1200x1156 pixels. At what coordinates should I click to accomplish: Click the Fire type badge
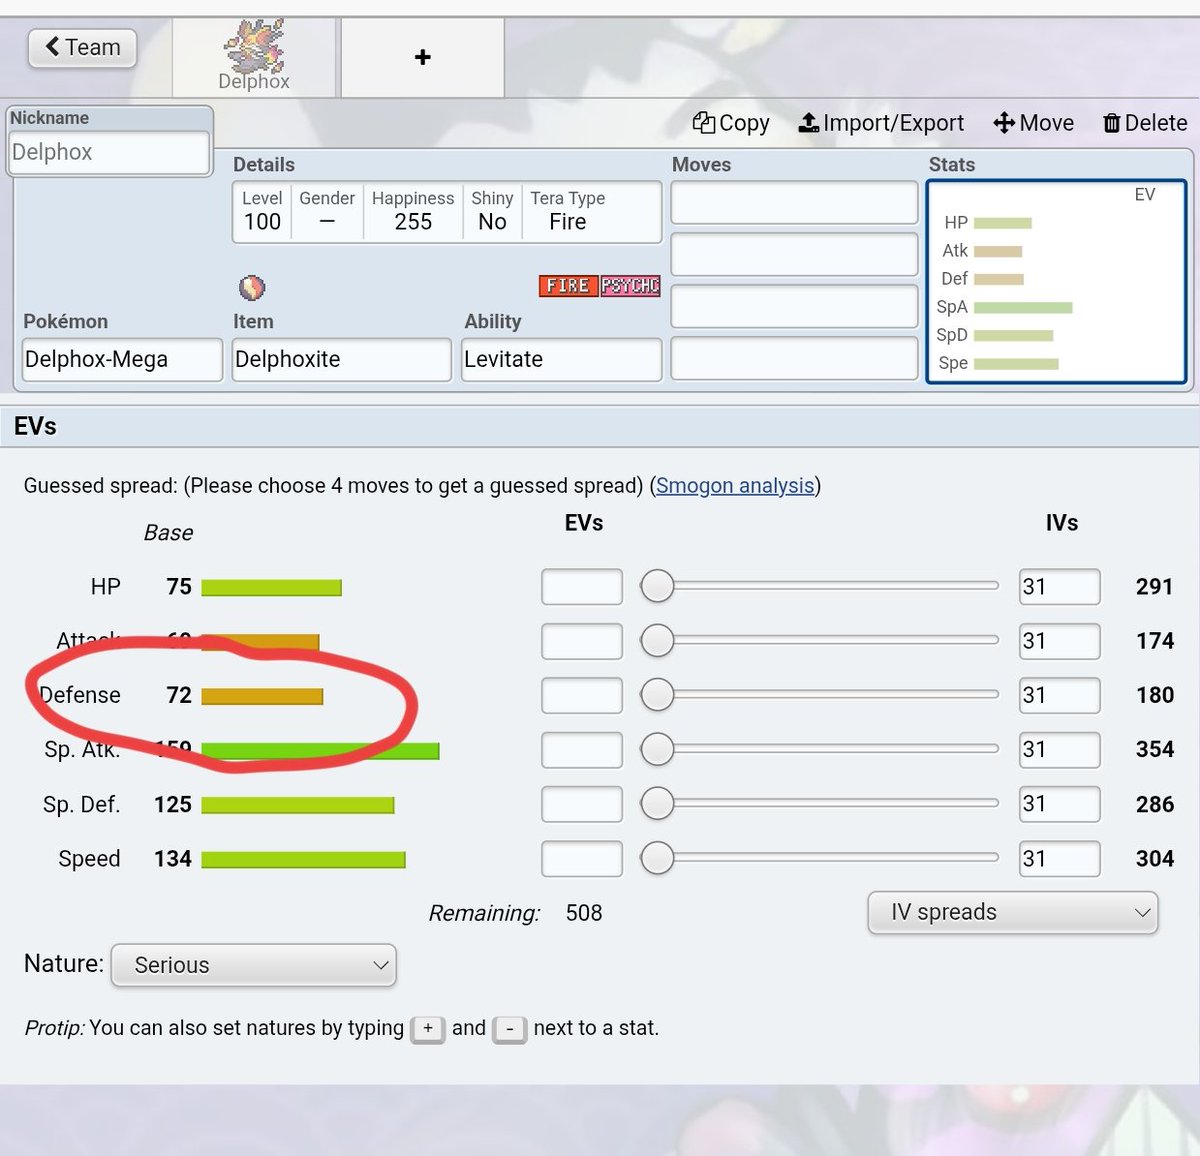[x=568, y=286]
